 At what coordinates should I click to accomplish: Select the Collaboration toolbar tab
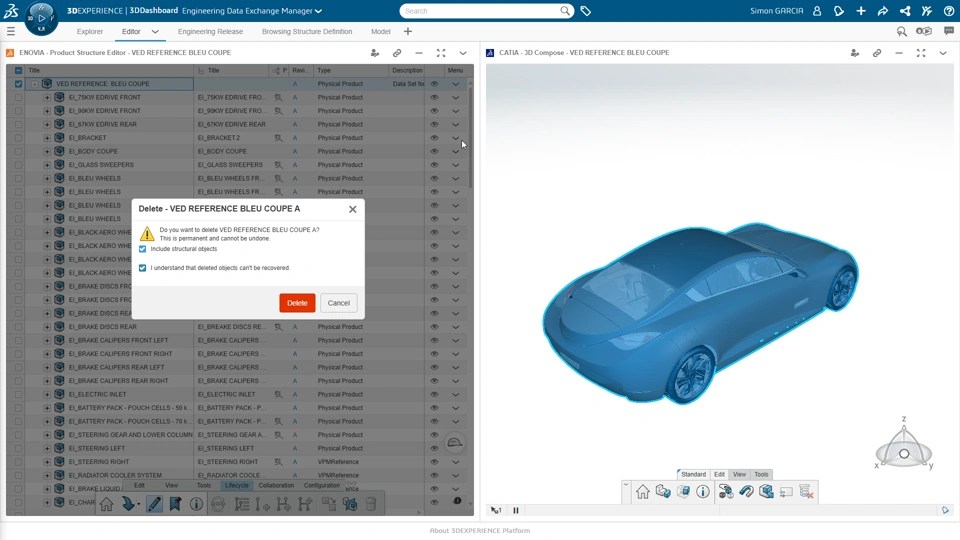coord(276,486)
